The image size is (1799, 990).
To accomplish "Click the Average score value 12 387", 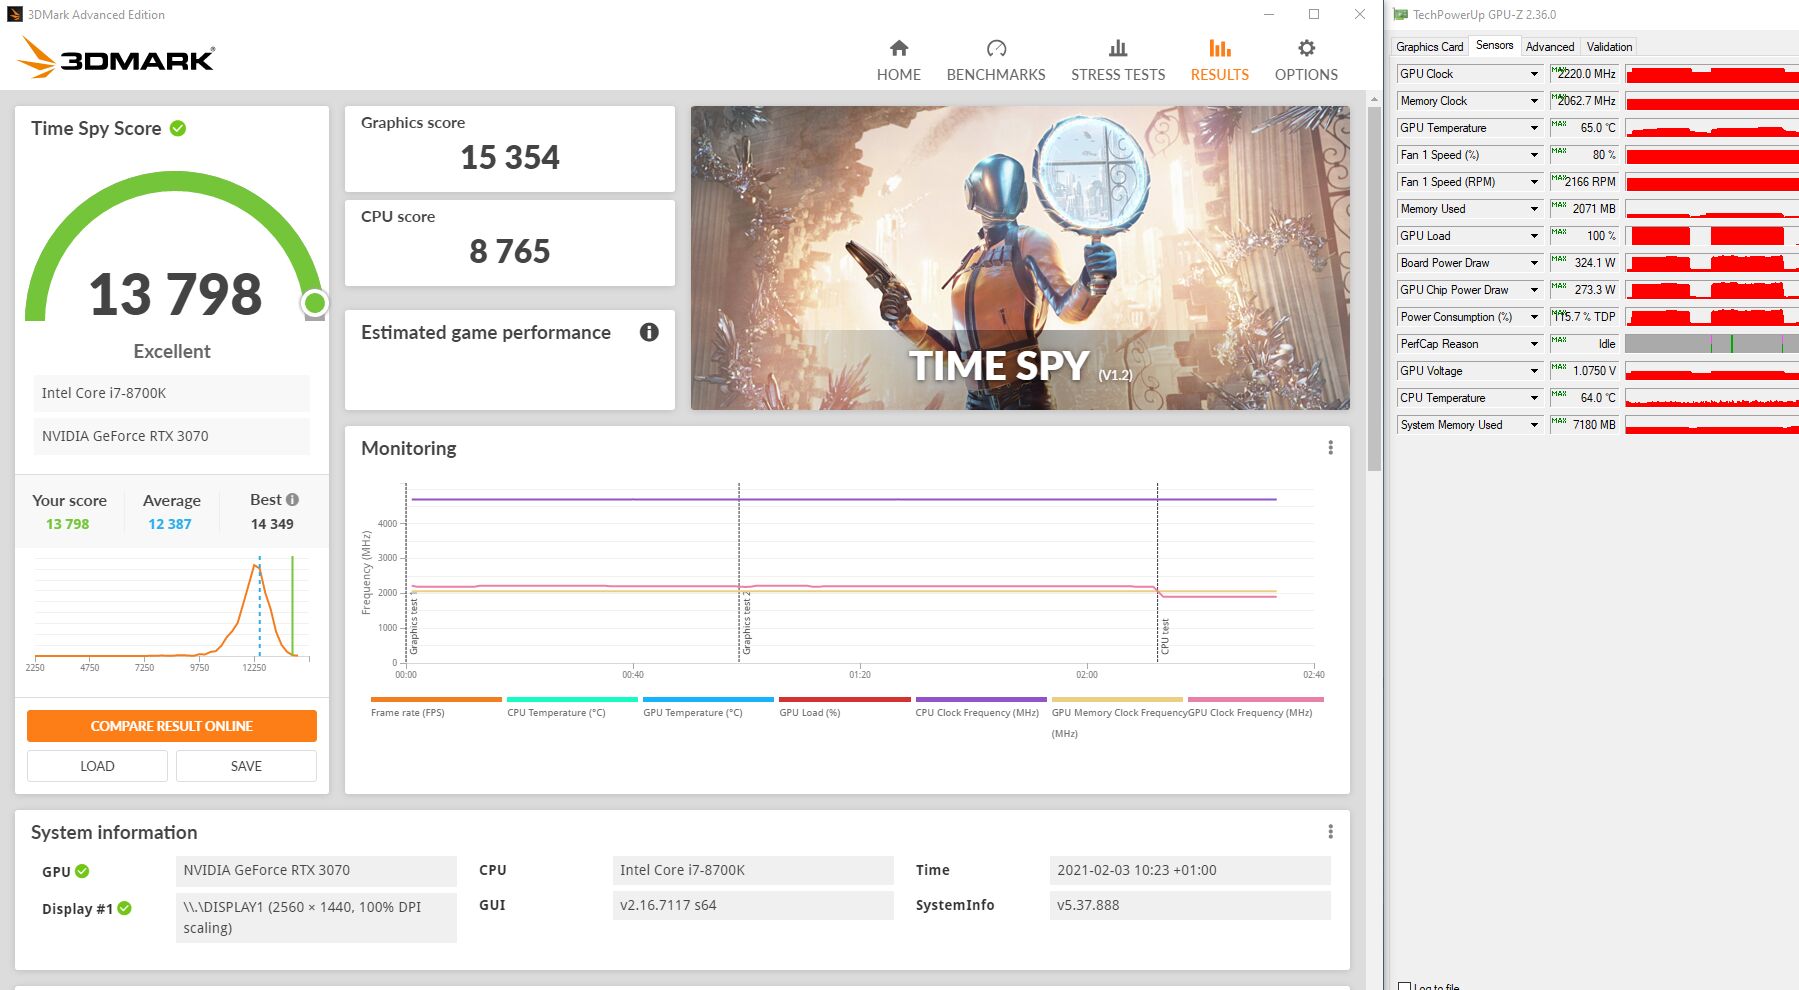I will [x=170, y=524].
